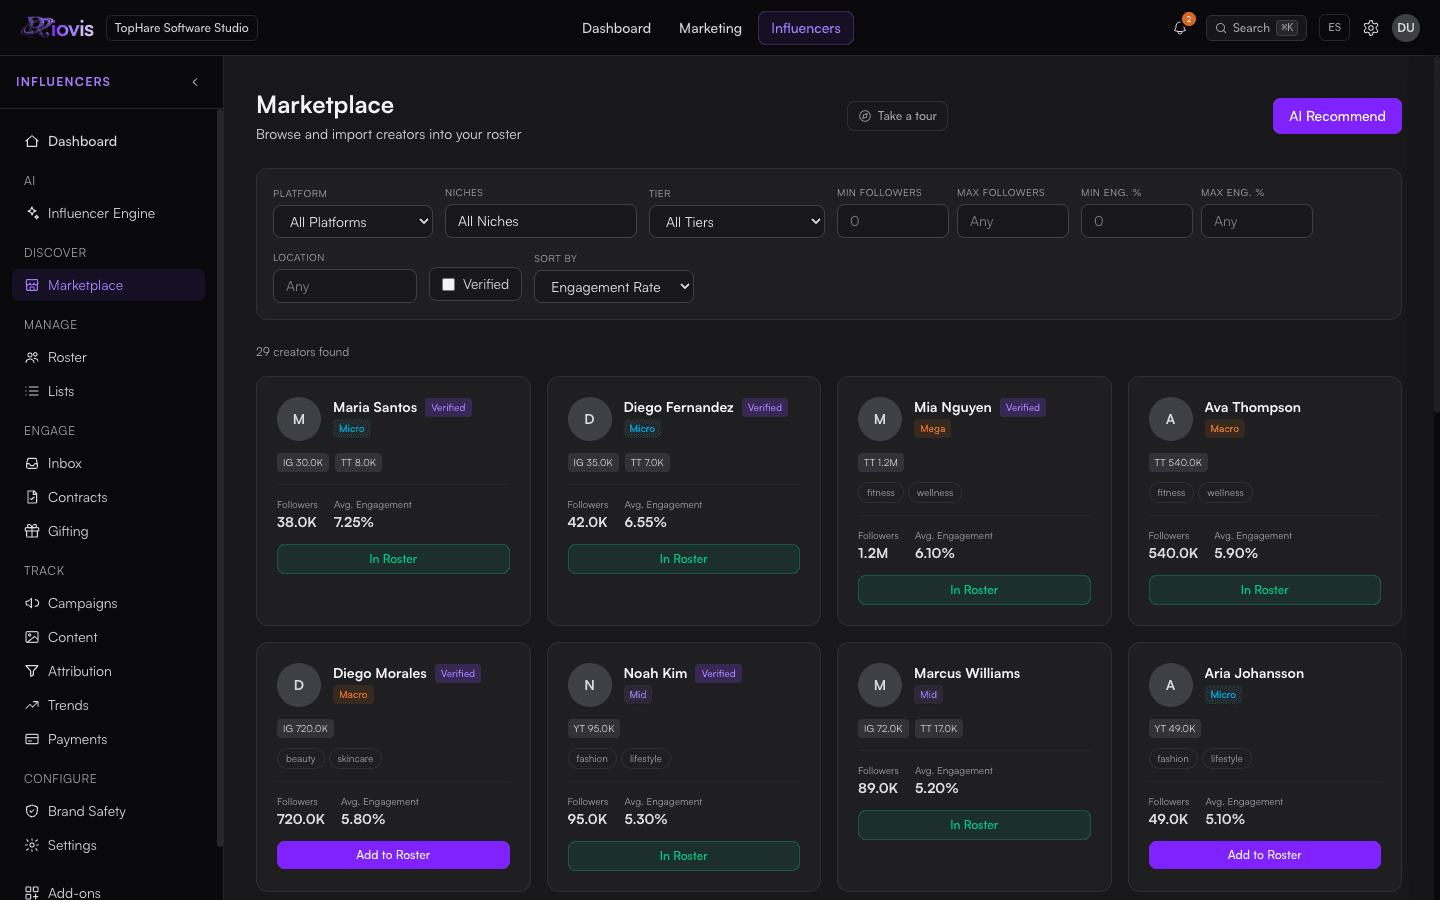Image resolution: width=1440 pixels, height=900 pixels.
Task: Click the '29 creators found' text
Action: click(302, 352)
